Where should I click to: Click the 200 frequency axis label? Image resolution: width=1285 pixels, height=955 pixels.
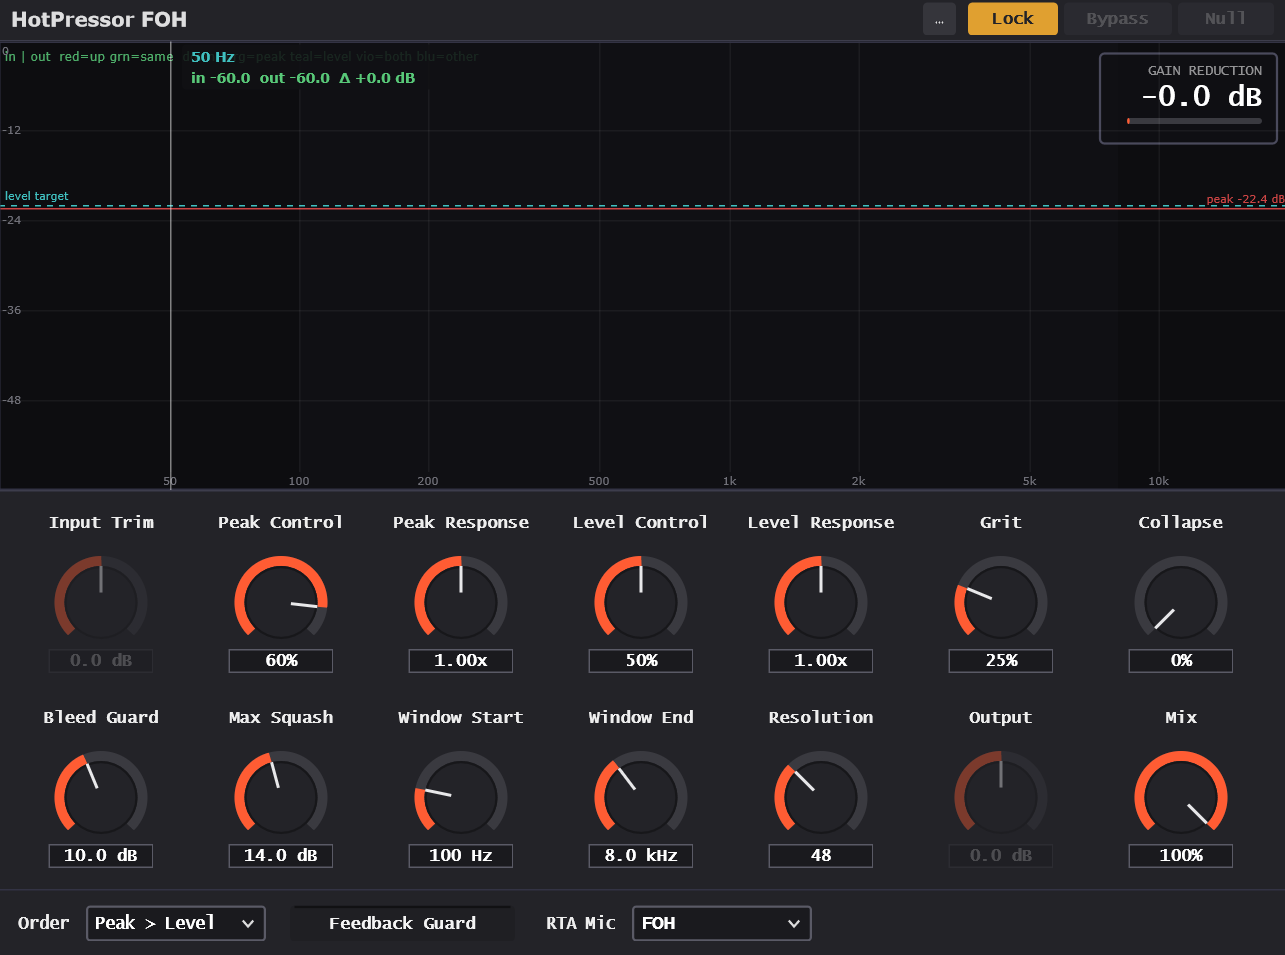click(428, 481)
